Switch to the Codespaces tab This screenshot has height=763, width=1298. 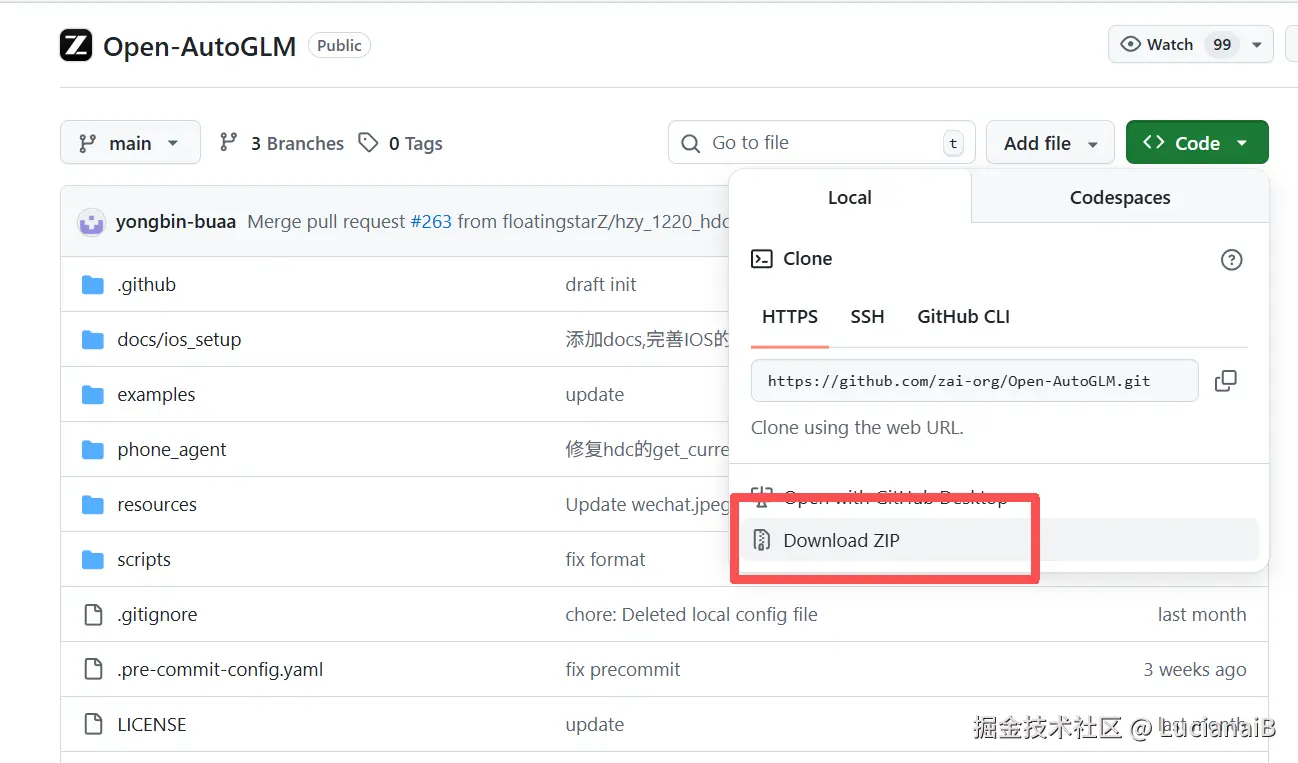click(x=1120, y=198)
